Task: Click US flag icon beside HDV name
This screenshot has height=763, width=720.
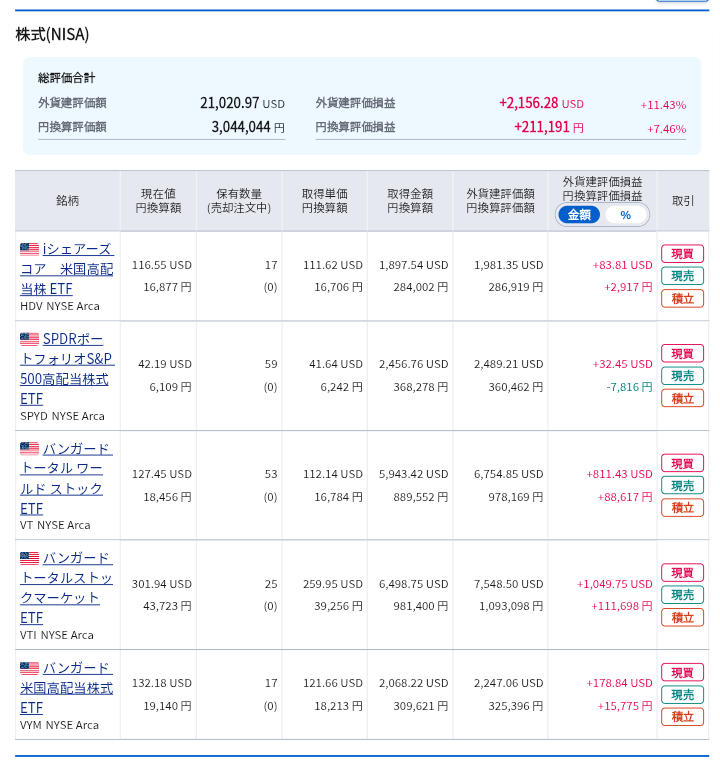Action: click(29, 249)
